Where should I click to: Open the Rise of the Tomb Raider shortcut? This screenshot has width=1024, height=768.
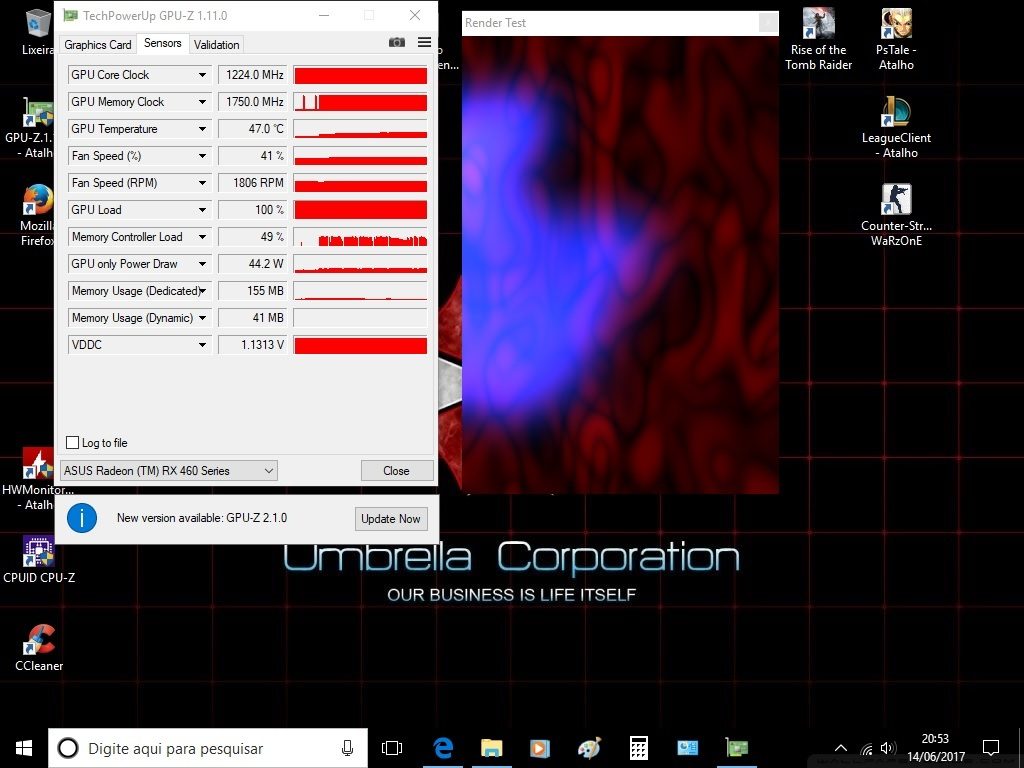coord(818,39)
